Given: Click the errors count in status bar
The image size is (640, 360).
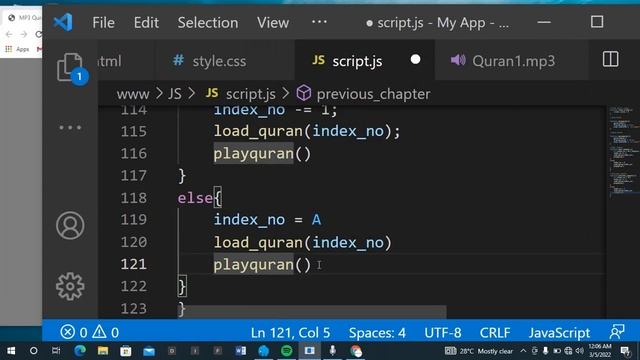Looking at the screenshot, I should (74, 332).
